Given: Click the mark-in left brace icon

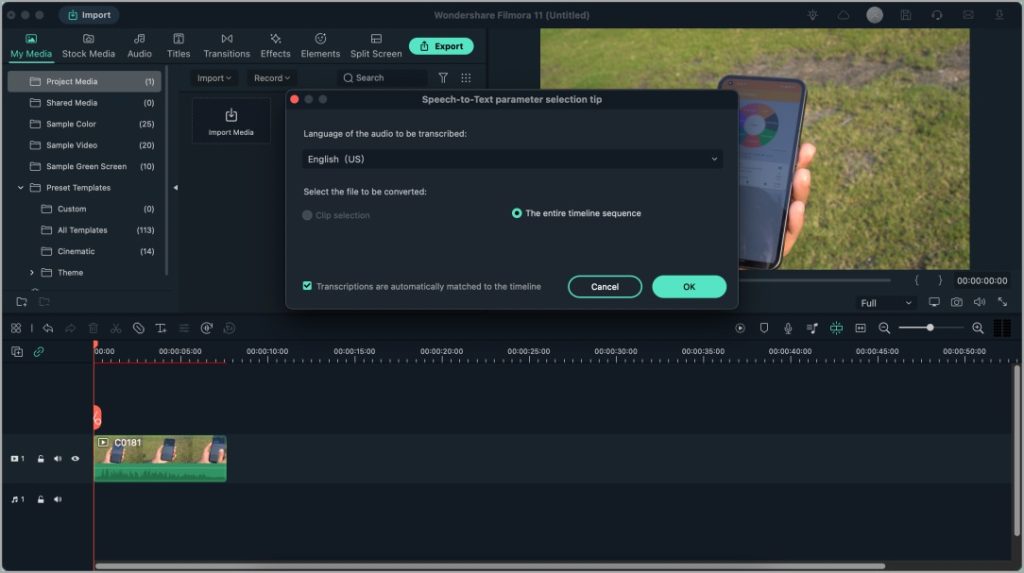Looking at the screenshot, I should (916, 280).
